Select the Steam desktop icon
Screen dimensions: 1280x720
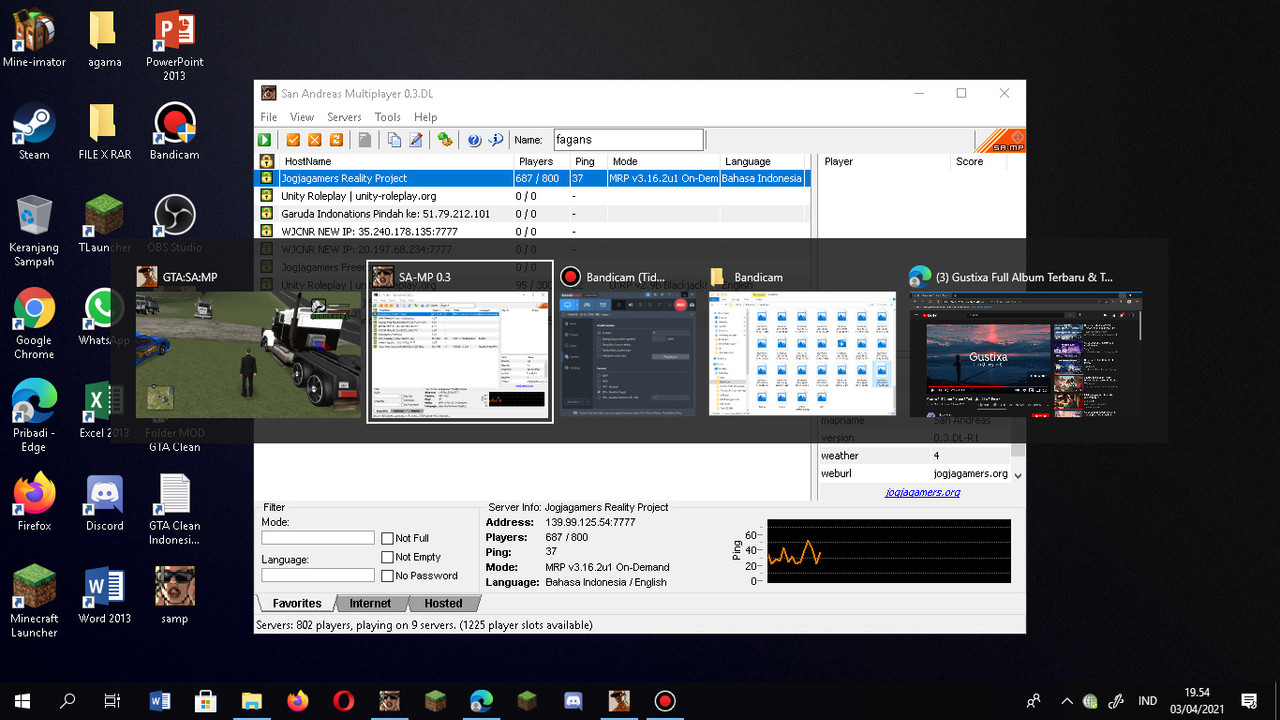(34, 132)
